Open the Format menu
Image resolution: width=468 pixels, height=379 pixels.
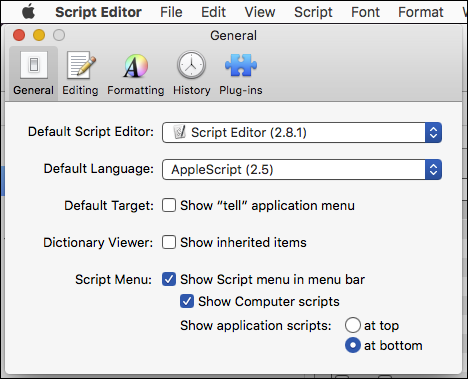(421, 12)
